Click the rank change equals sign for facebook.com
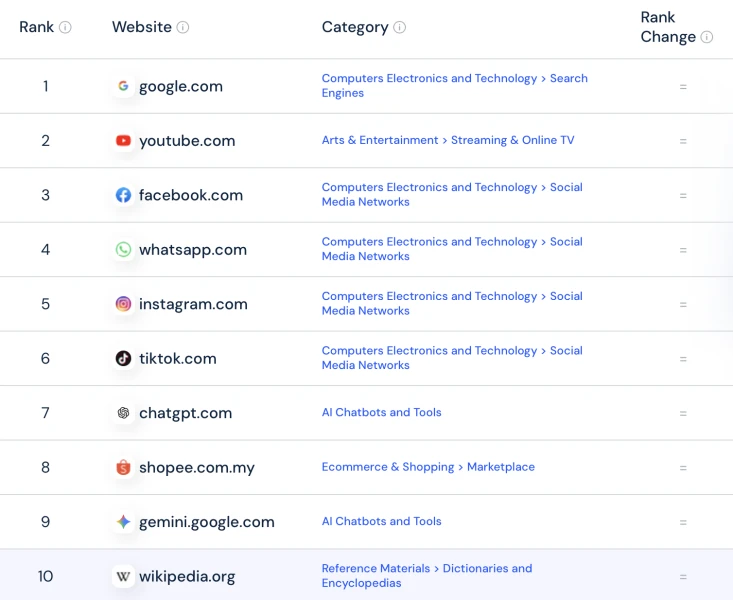This screenshot has height=600, width=733. click(683, 196)
